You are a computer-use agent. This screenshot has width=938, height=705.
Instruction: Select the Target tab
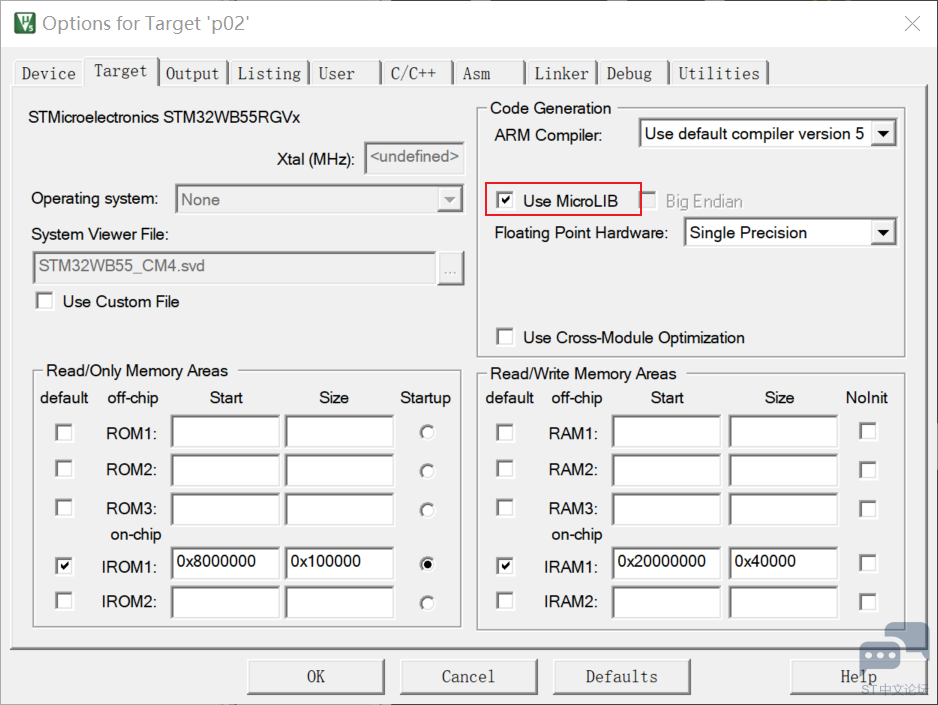(121, 71)
